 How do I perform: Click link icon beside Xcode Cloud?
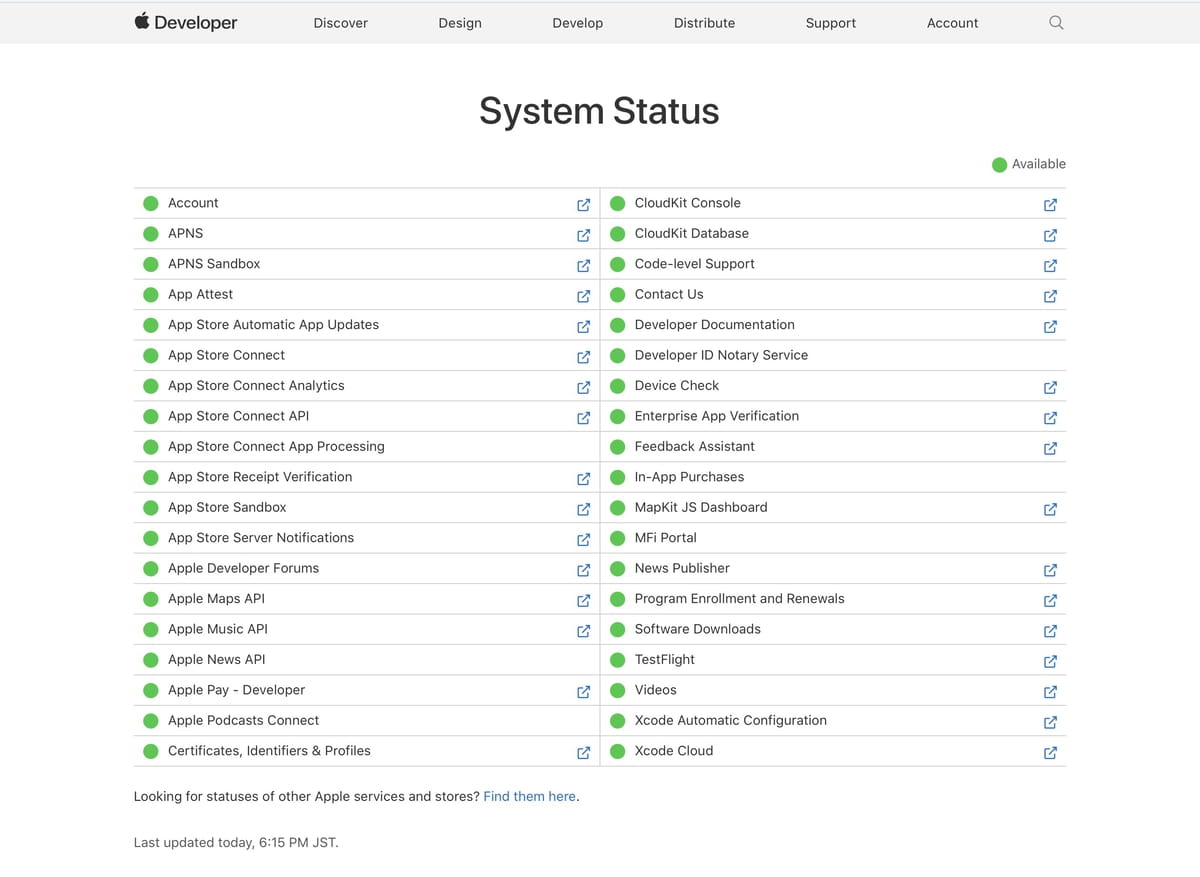(1050, 753)
